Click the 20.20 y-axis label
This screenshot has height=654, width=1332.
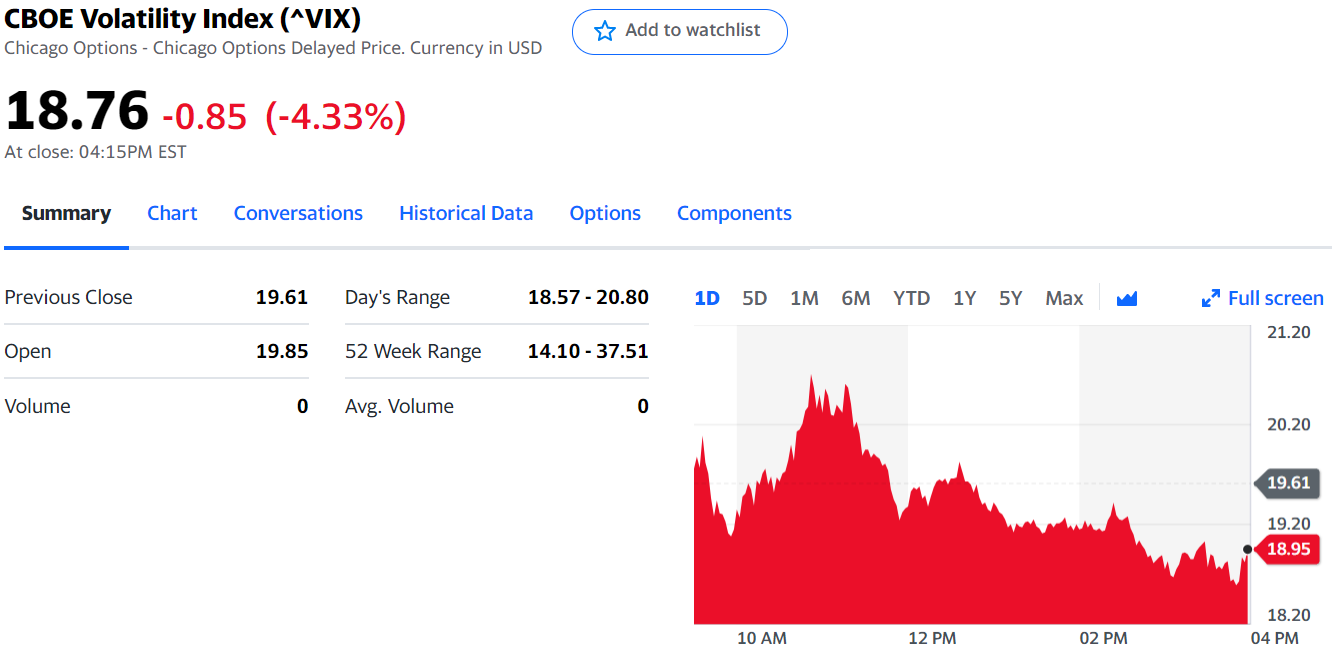[x=1289, y=424]
